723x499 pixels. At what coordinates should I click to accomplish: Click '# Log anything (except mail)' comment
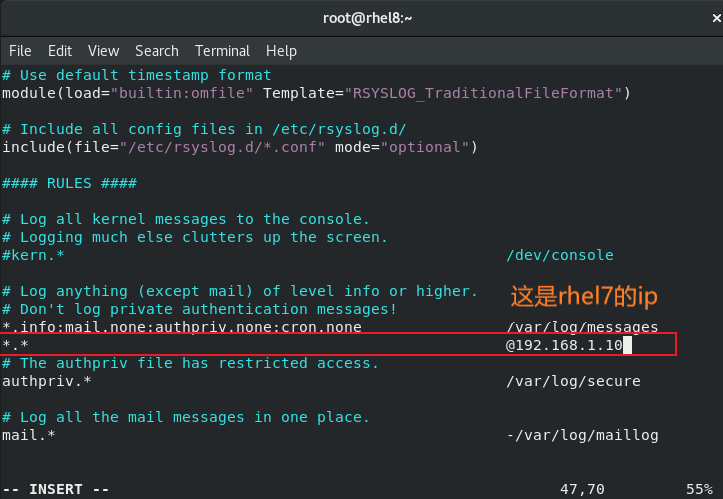coord(240,291)
